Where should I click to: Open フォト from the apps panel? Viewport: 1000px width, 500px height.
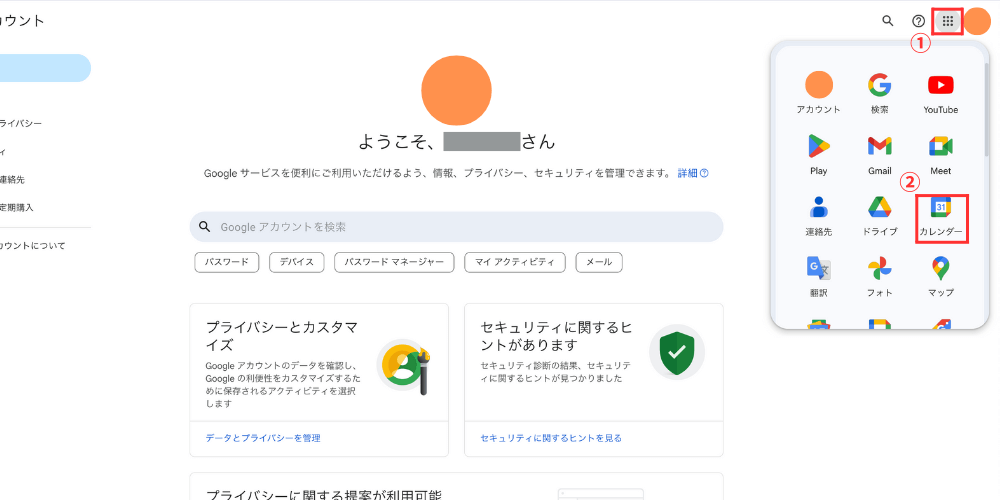879,276
